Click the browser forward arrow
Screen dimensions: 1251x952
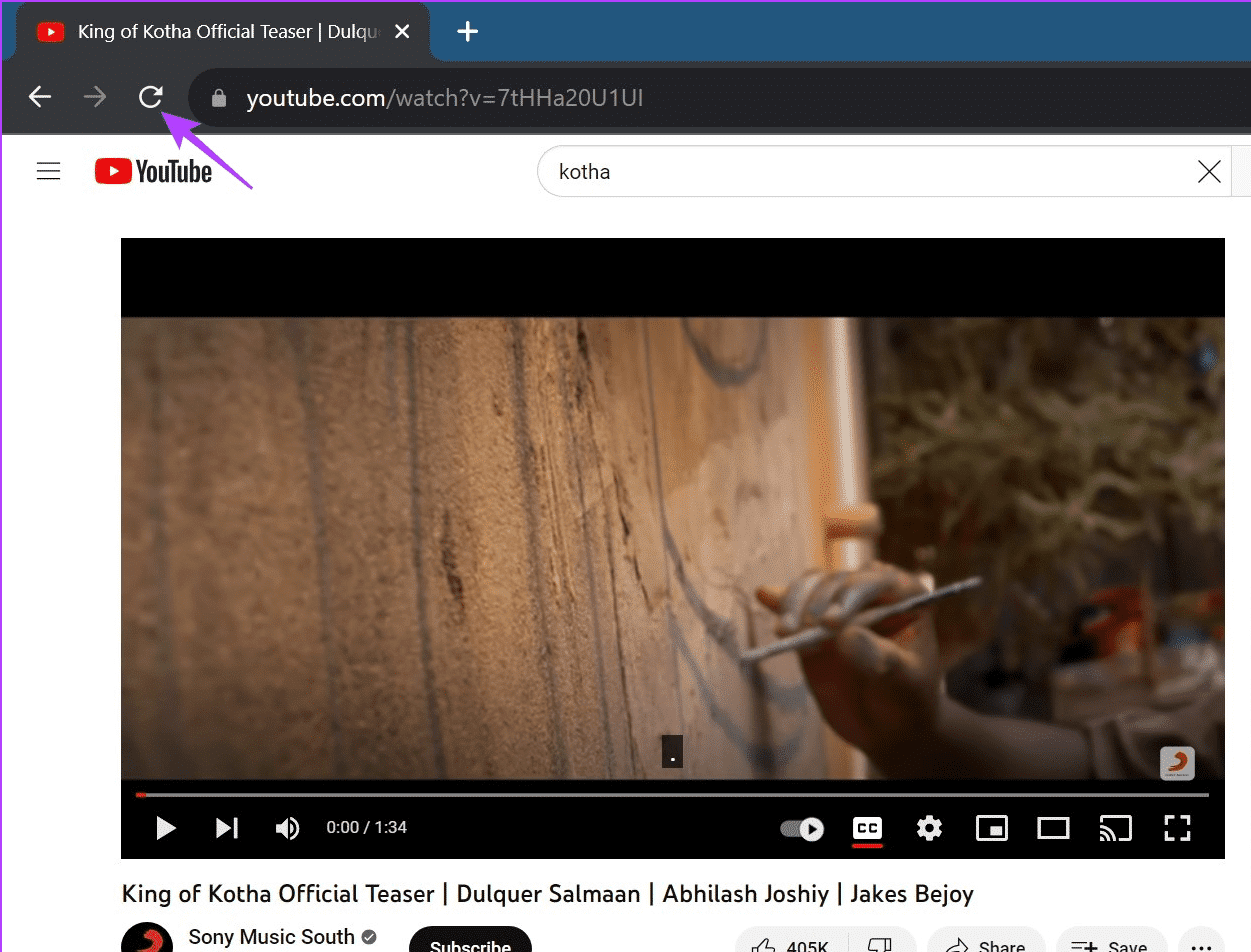pos(95,97)
